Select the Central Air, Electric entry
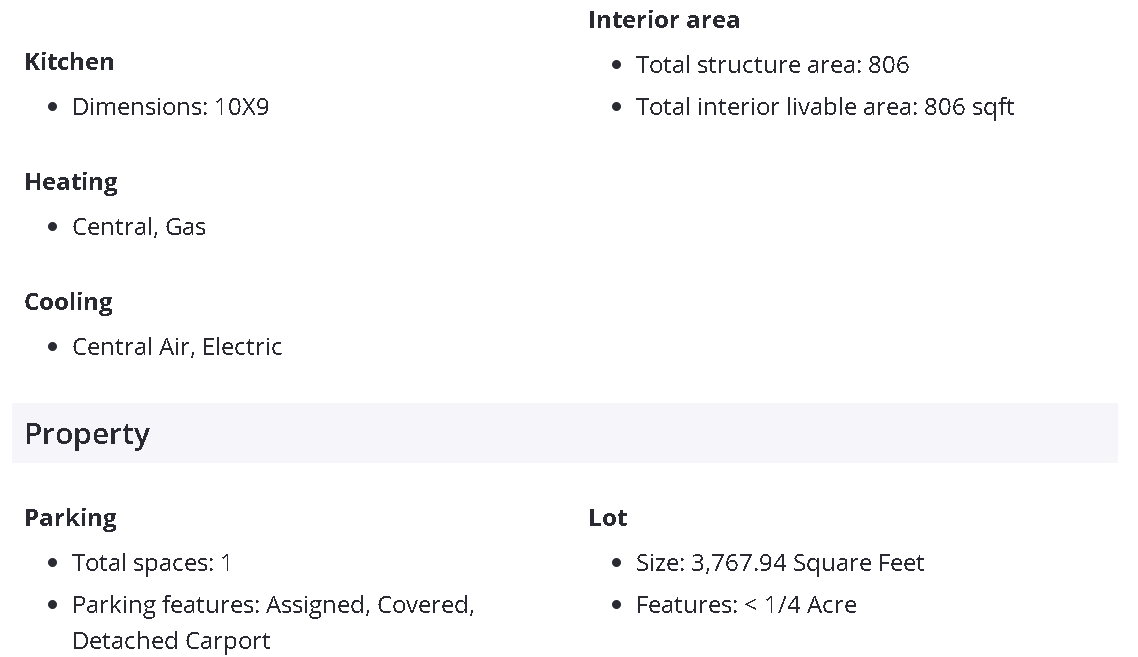 tap(177, 347)
